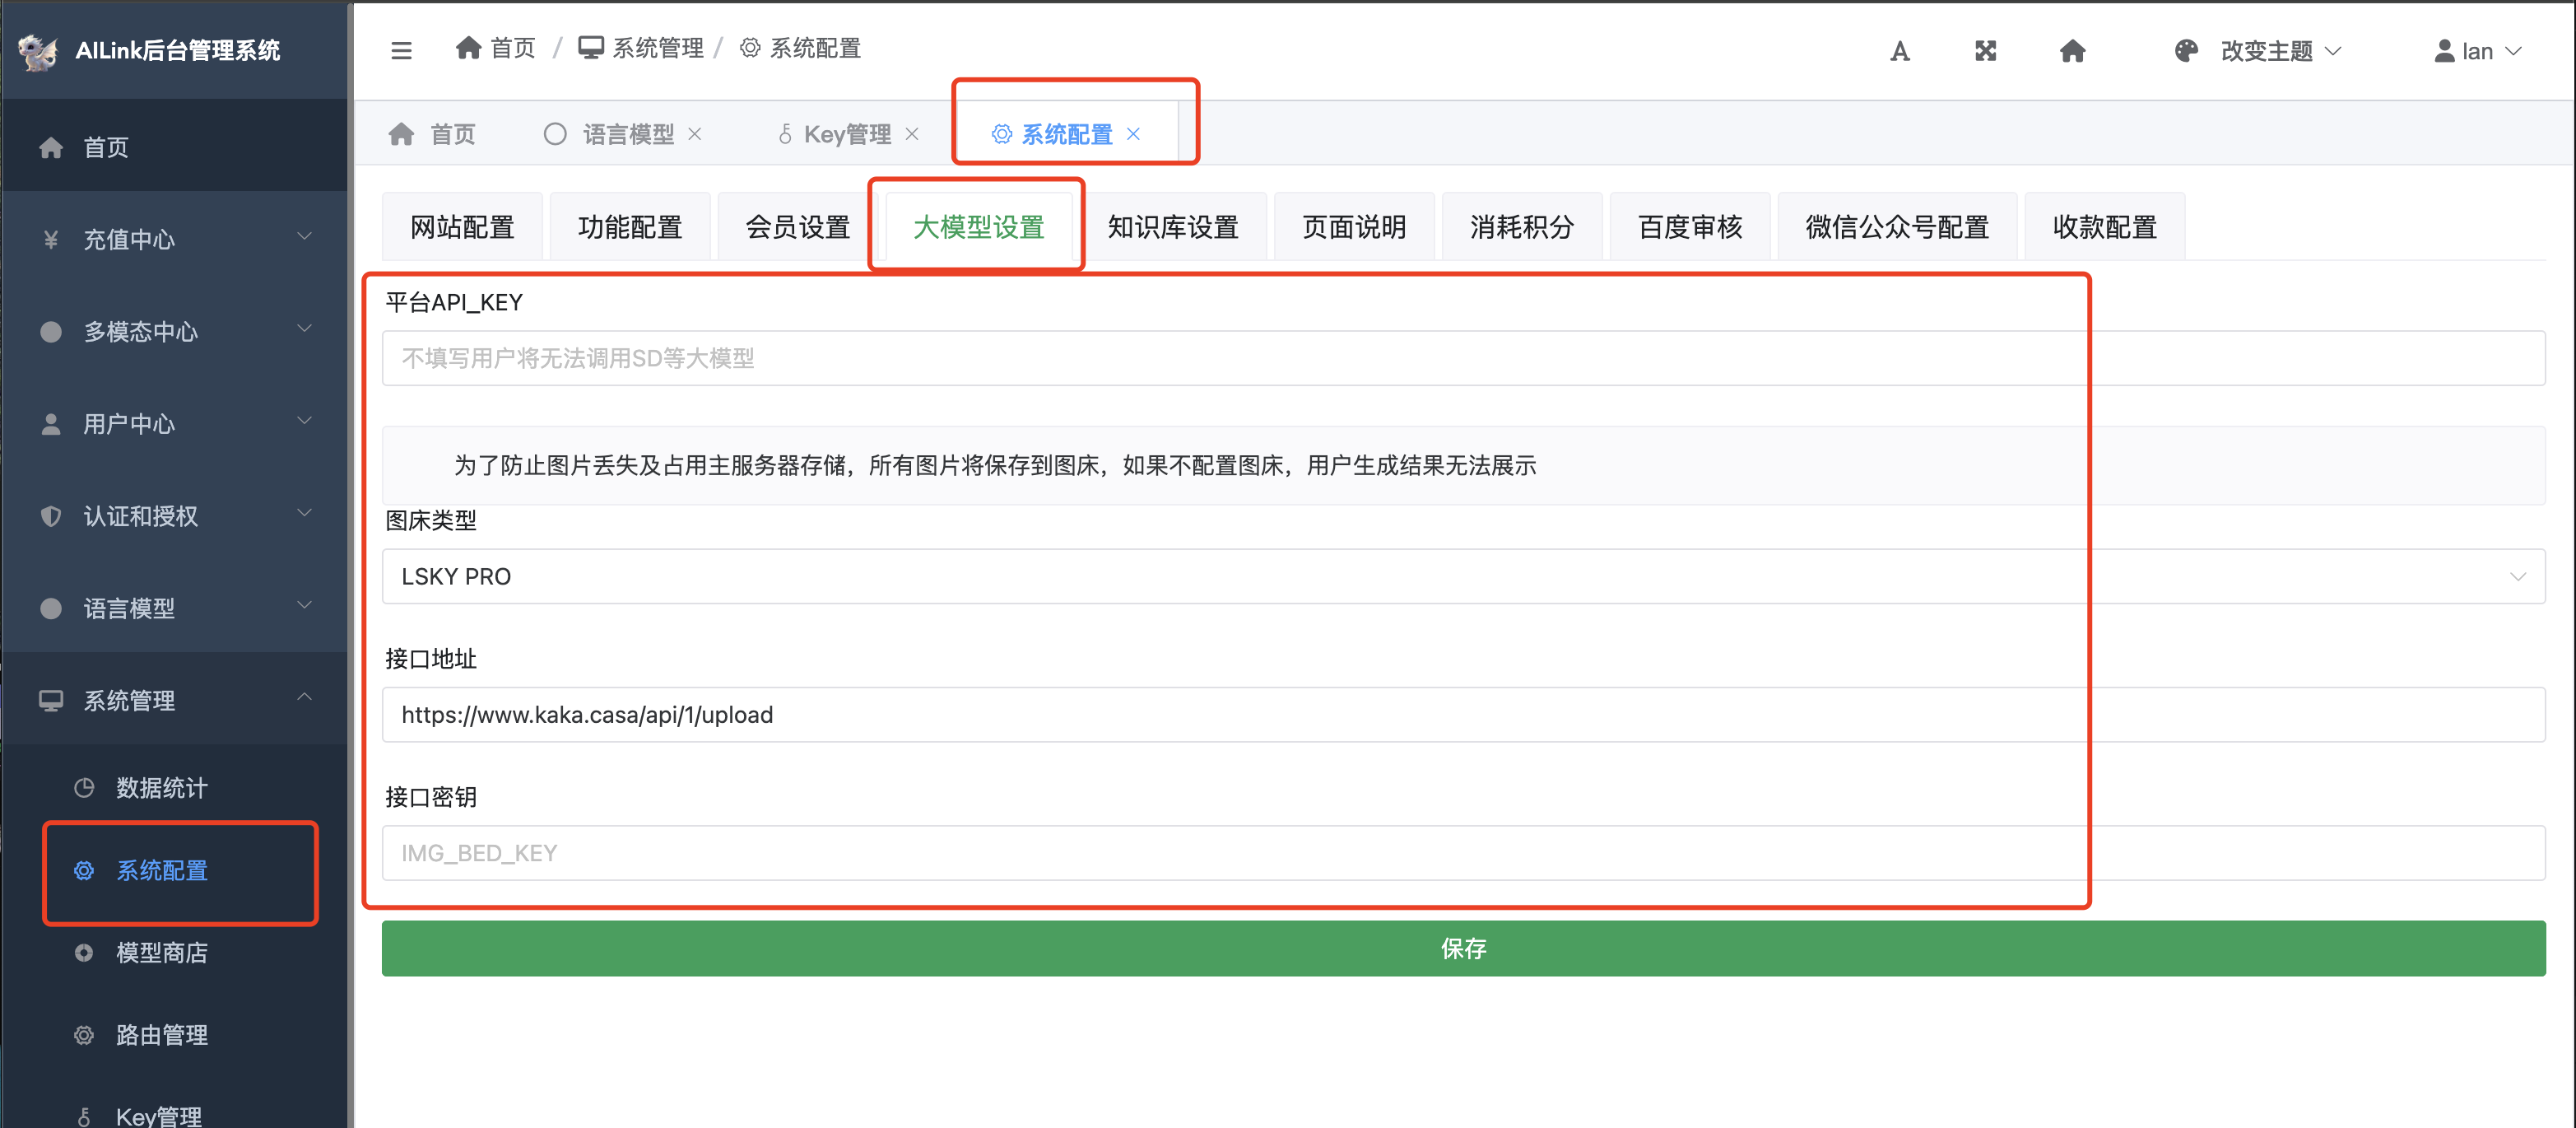
Task: Open the Ian user dropdown
Action: (2490, 51)
